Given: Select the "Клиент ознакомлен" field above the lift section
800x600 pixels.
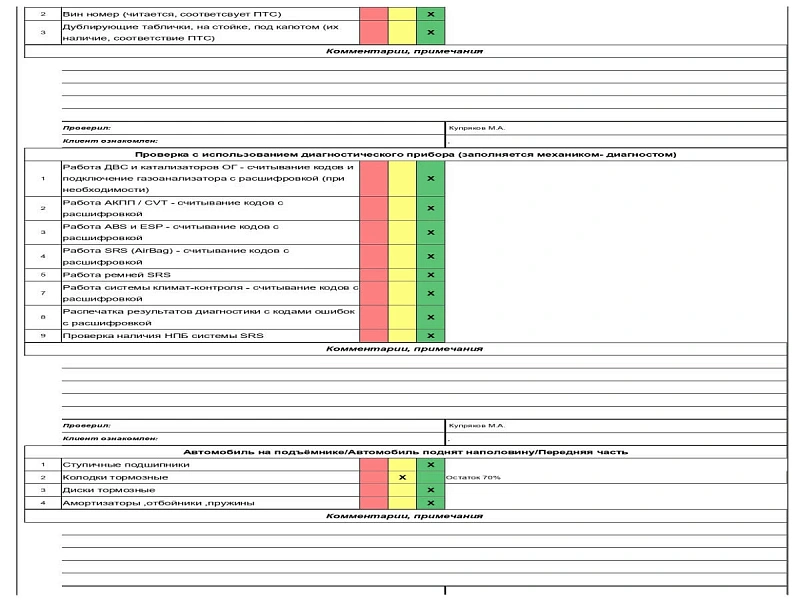Looking at the screenshot, I should (x=110, y=438).
